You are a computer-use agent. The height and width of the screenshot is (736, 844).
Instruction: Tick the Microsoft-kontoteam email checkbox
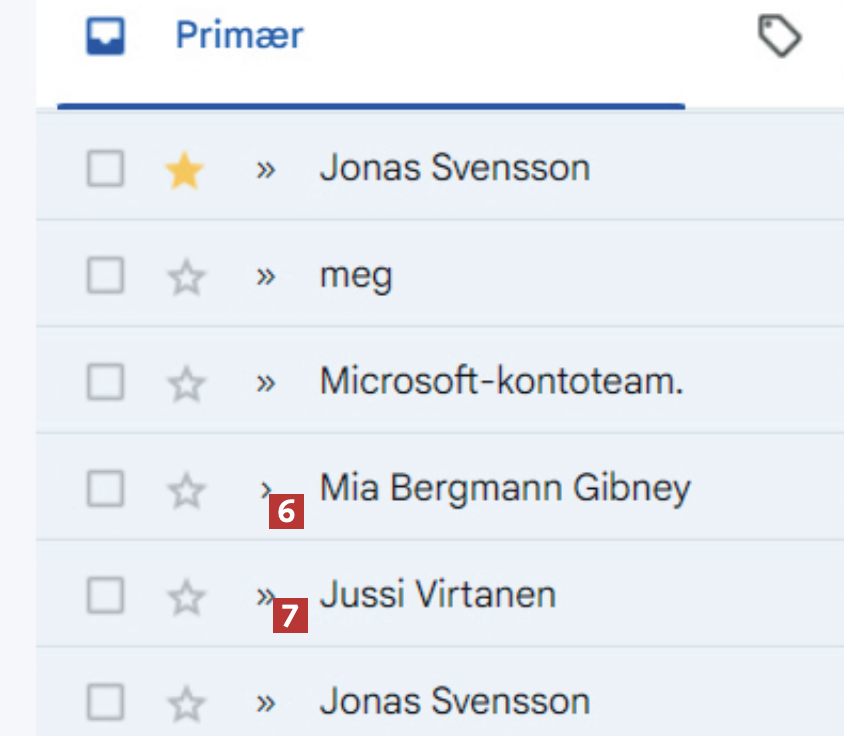pos(105,383)
